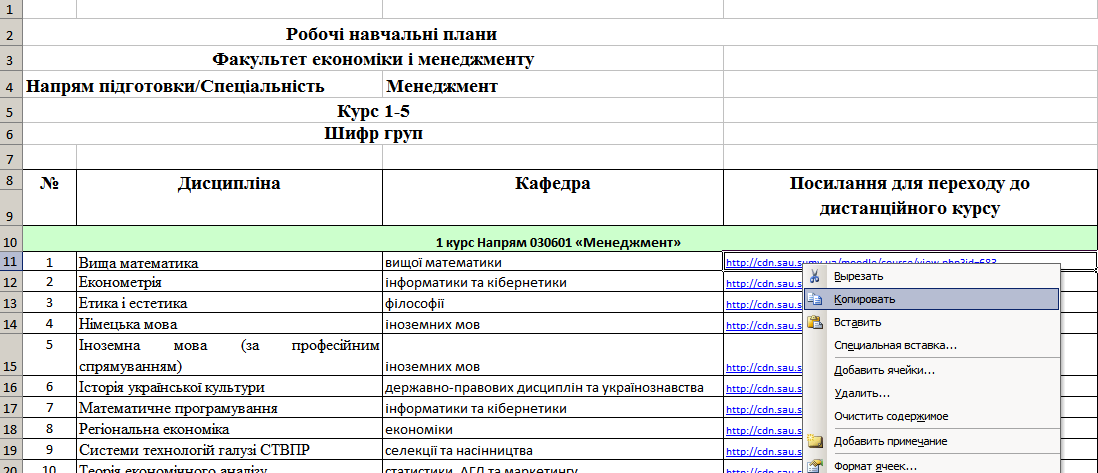The height and width of the screenshot is (473, 1098).
Task: Click the paste clipboard icon beside Вставить
Action: click(814, 322)
